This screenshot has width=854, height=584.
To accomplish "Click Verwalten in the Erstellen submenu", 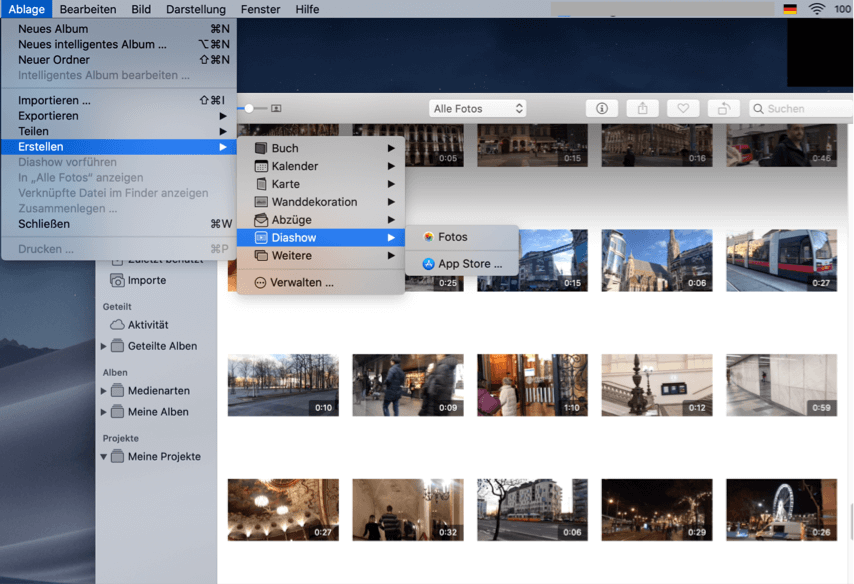I will [x=302, y=283].
